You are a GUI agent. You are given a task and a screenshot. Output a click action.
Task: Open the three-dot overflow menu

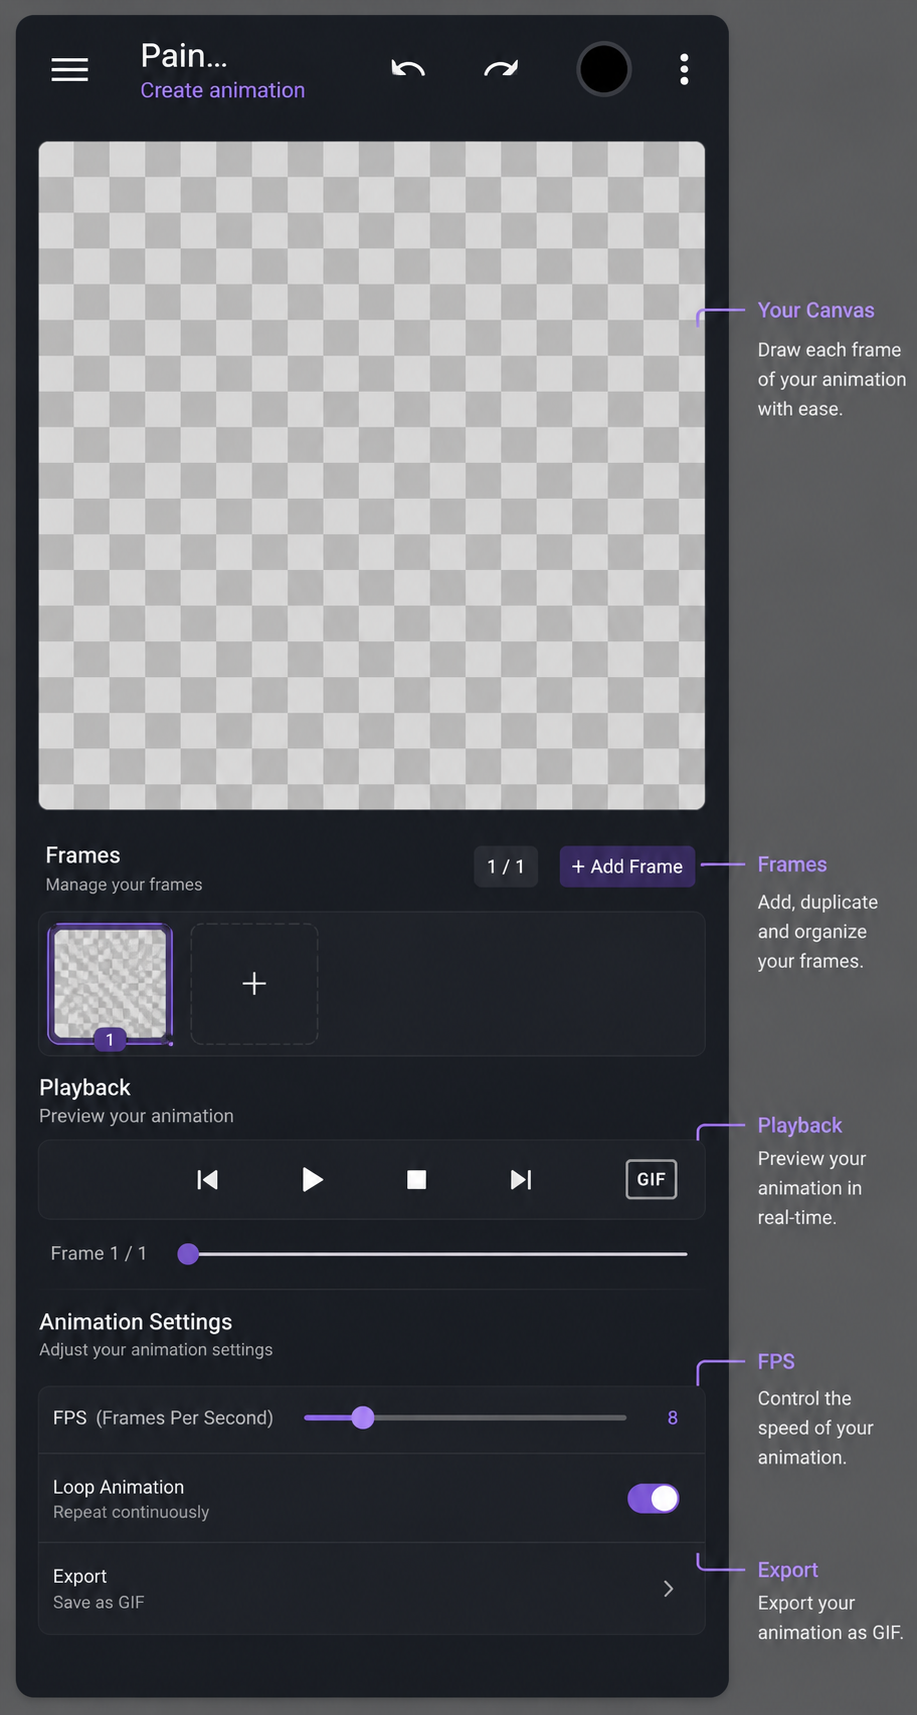[x=684, y=69]
